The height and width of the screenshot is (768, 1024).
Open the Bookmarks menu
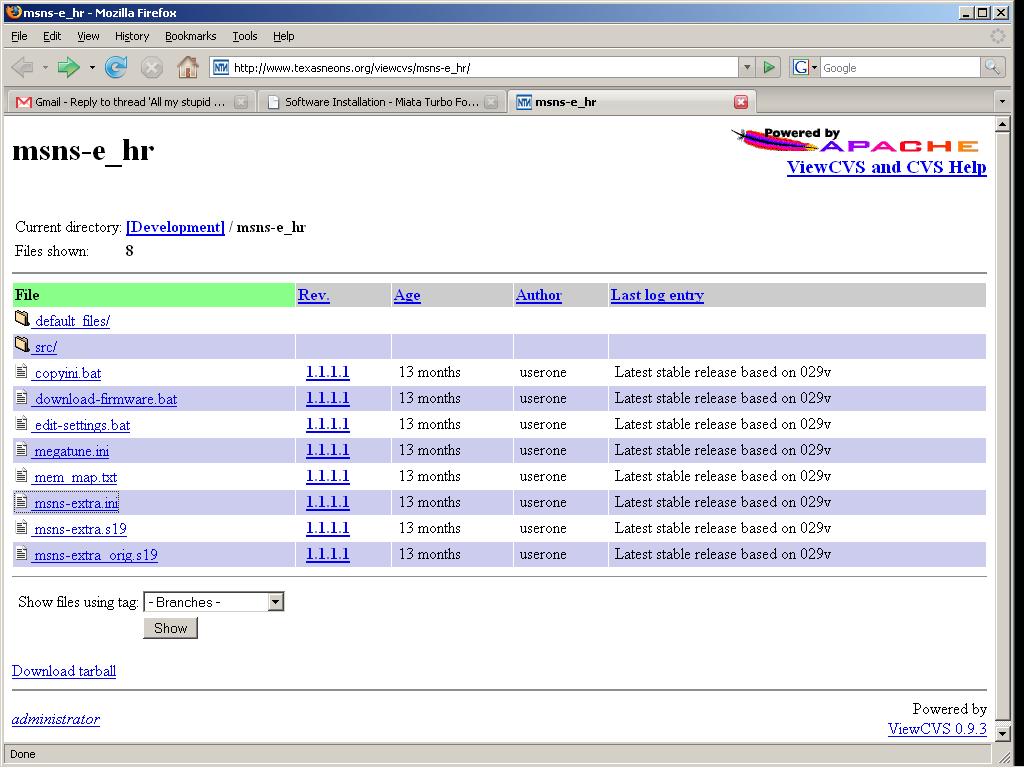tap(190, 36)
